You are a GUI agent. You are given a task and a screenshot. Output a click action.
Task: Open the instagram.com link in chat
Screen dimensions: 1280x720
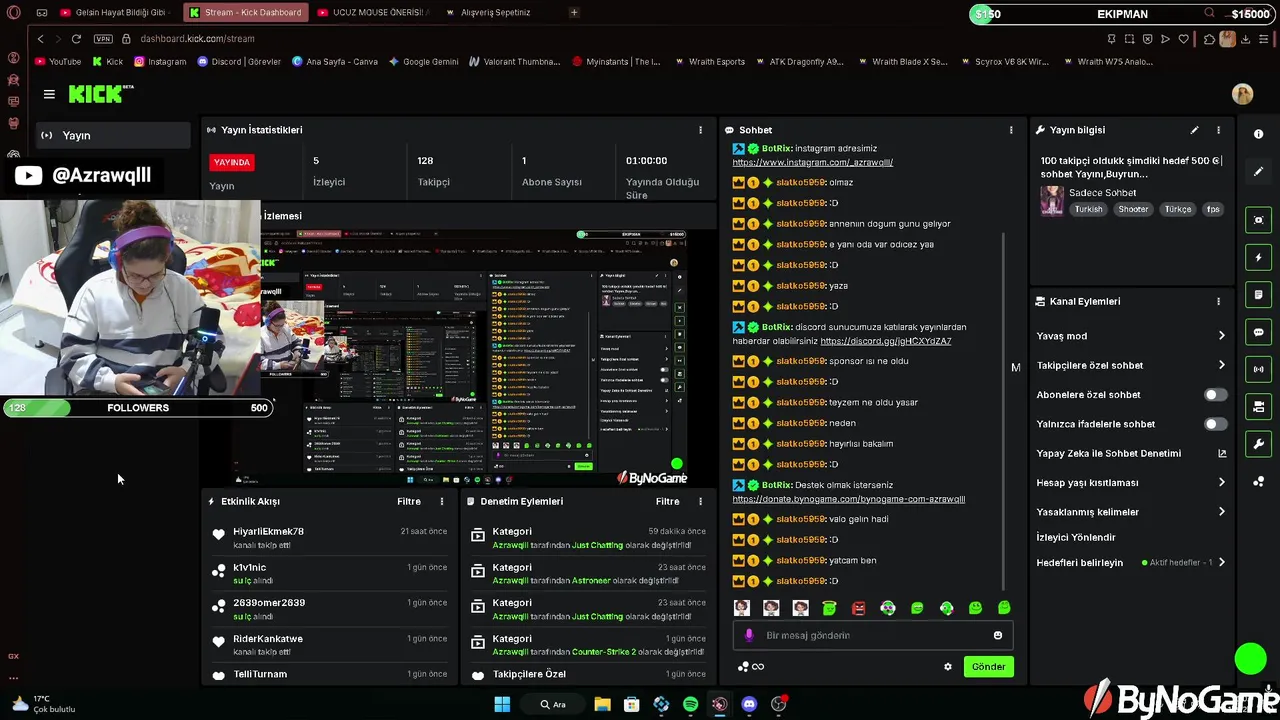[x=812, y=162]
